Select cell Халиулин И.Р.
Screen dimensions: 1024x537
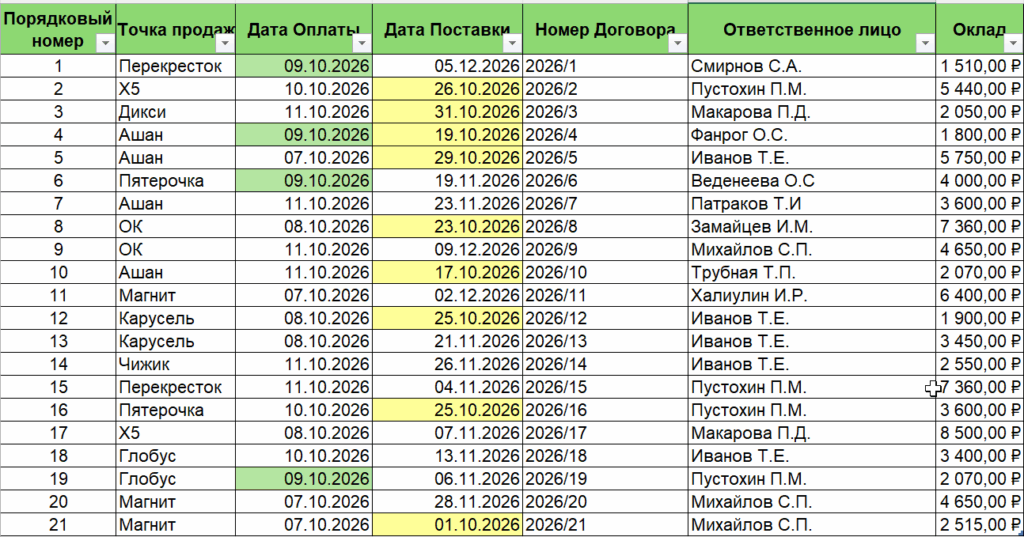click(812, 295)
